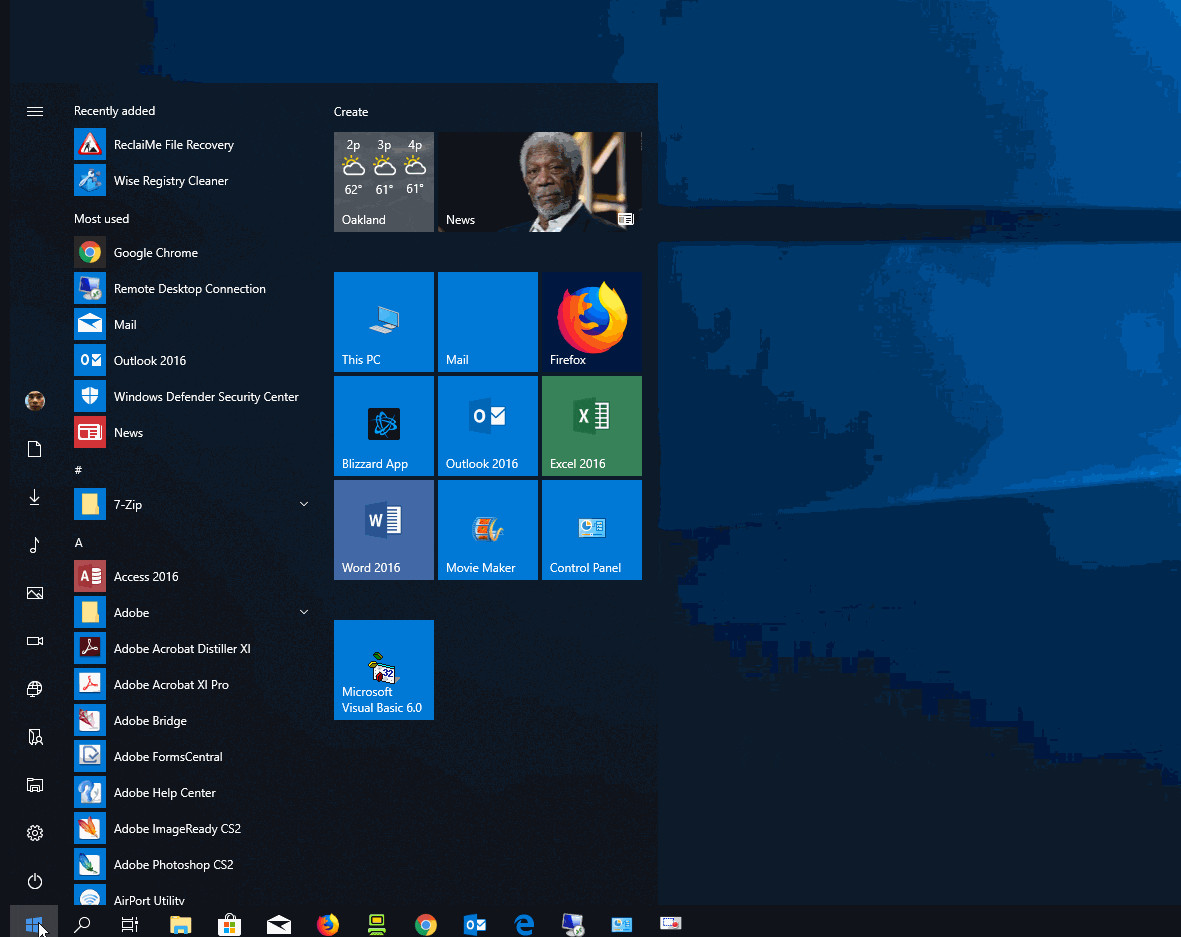Viewport: 1181px width, 937px height.
Task: Open the Movie Maker tile
Action: (488, 530)
